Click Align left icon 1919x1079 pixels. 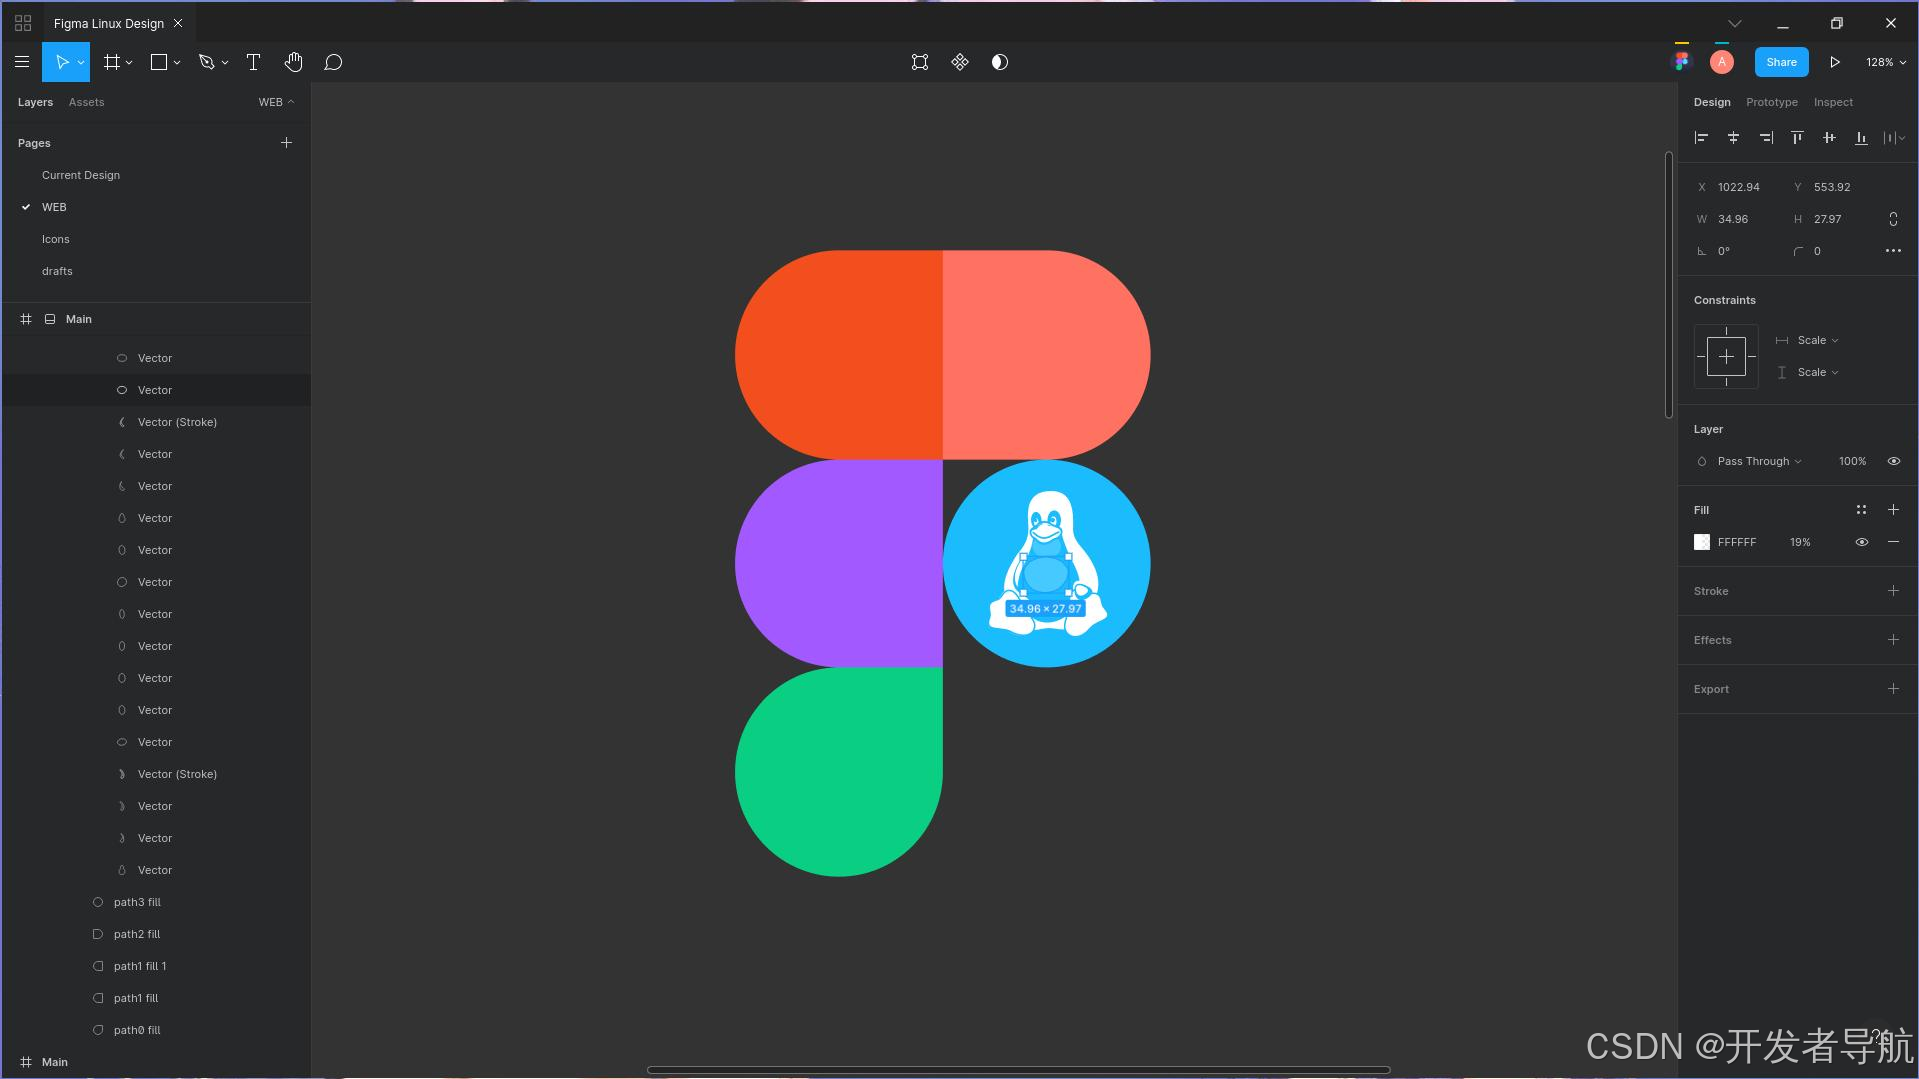pyautogui.click(x=1701, y=138)
